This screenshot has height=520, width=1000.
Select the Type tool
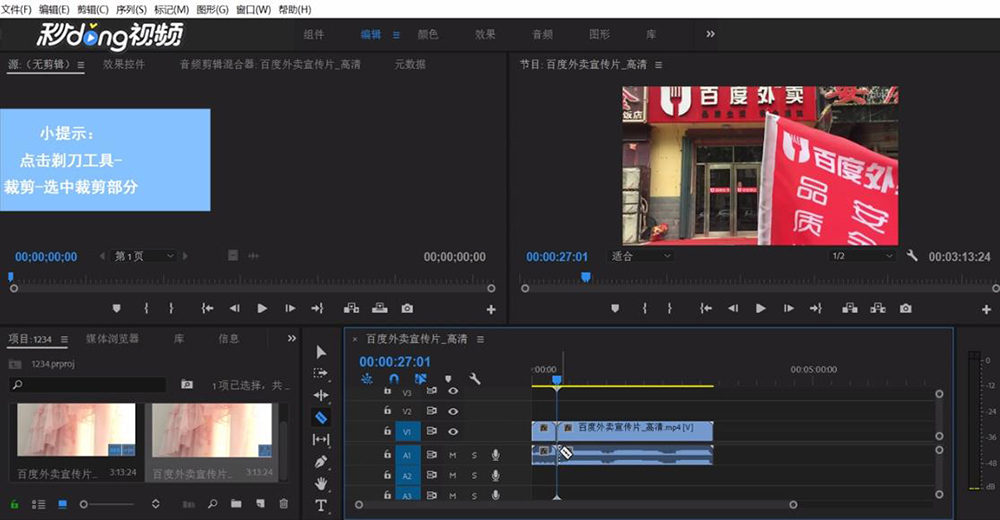pyautogui.click(x=321, y=506)
